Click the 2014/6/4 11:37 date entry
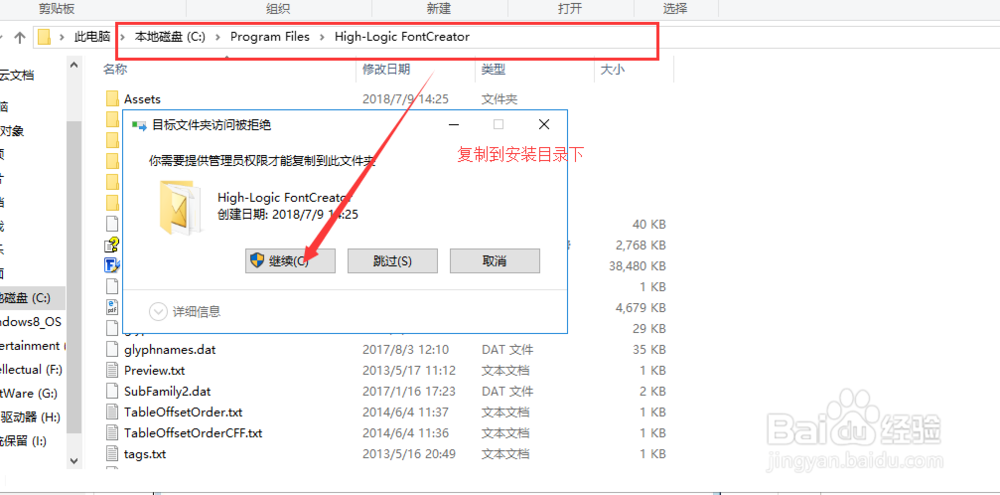Image resolution: width=1000 pixels, height=495 pixels. [x=406, y=411]
